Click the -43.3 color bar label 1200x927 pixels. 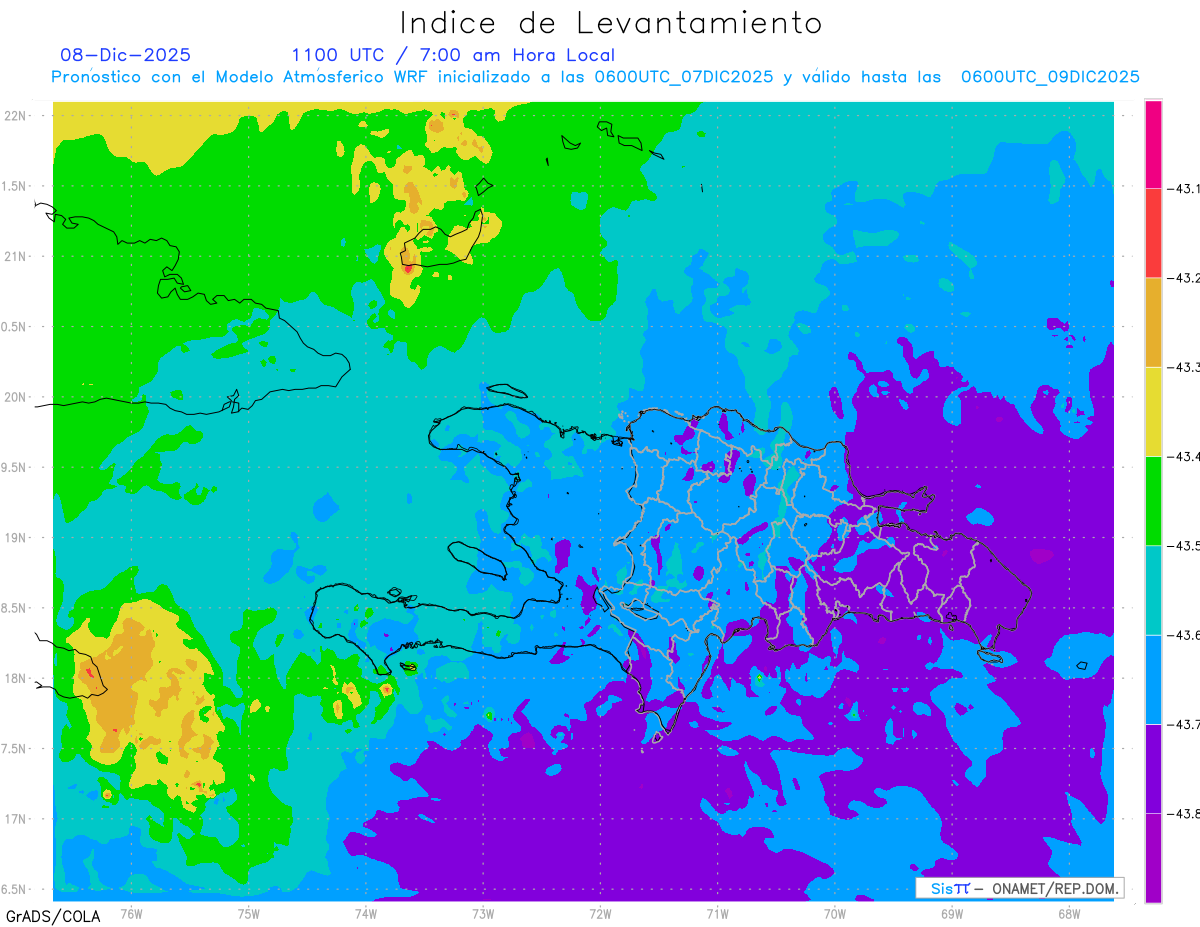(1185, 367)
